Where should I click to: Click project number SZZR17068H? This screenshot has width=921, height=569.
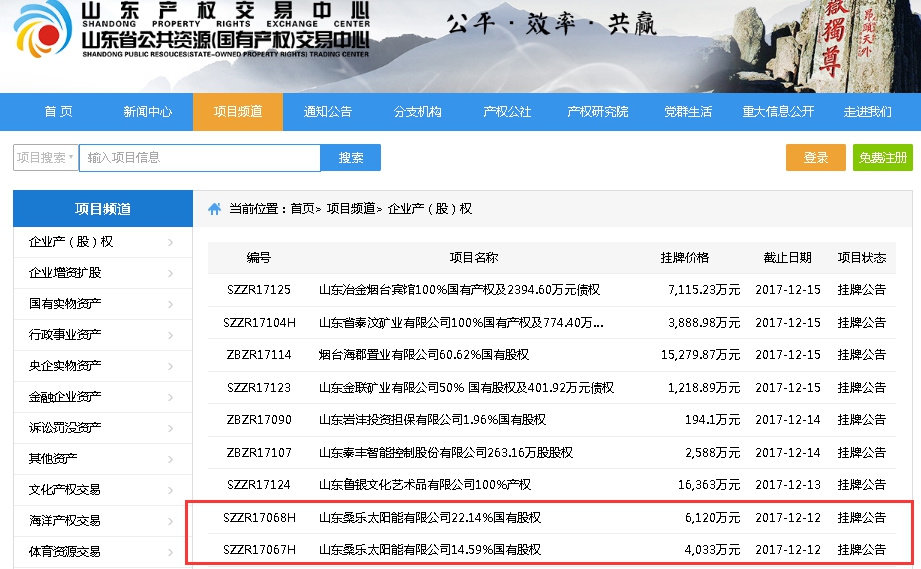[x=259, y=518]
